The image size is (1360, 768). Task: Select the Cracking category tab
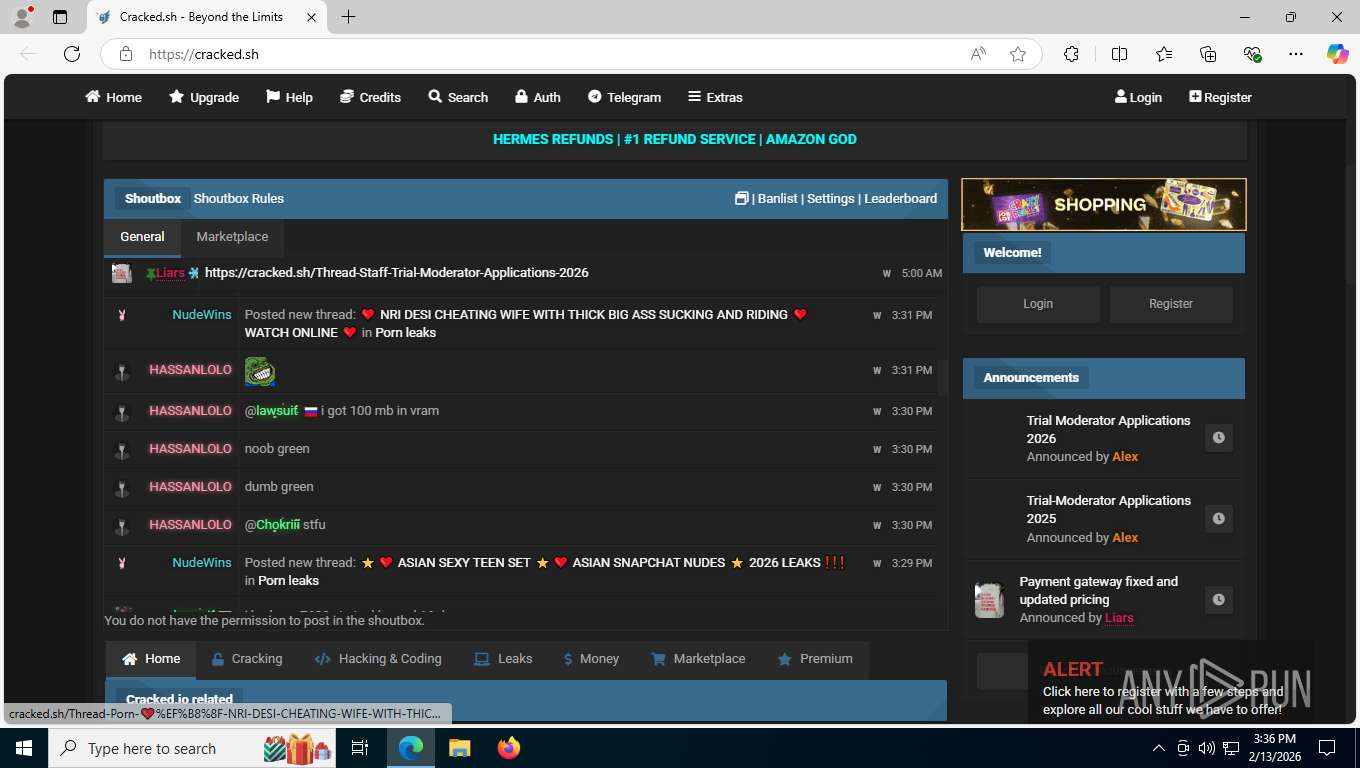coord(247,659)
